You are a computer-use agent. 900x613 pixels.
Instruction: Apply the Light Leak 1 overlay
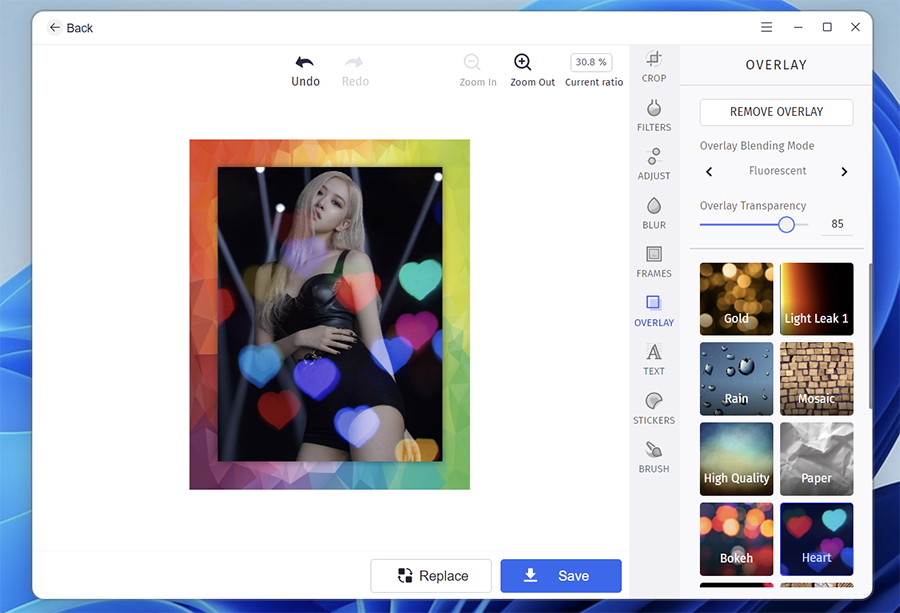[x=816, y=299]
